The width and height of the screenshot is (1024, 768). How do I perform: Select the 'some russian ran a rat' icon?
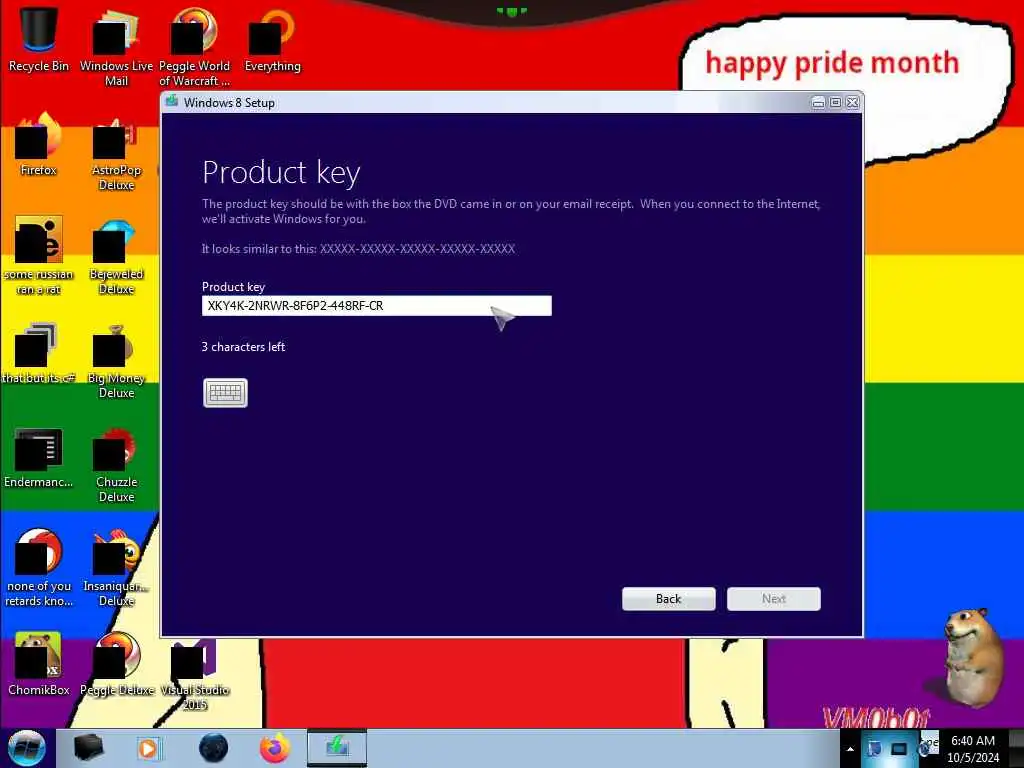click(39, 255)
